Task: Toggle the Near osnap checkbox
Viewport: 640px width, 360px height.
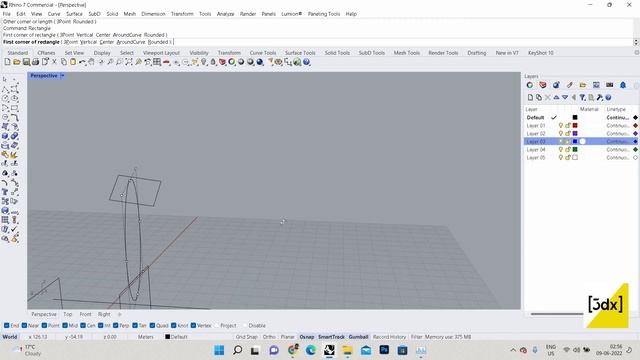Action: coord(24,326)
